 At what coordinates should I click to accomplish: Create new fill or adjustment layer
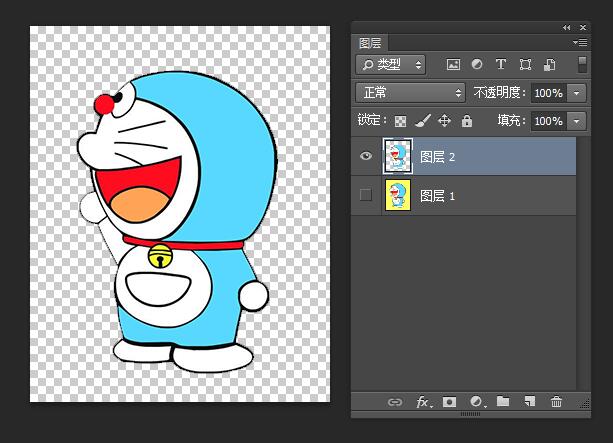(x=477, y=402)
